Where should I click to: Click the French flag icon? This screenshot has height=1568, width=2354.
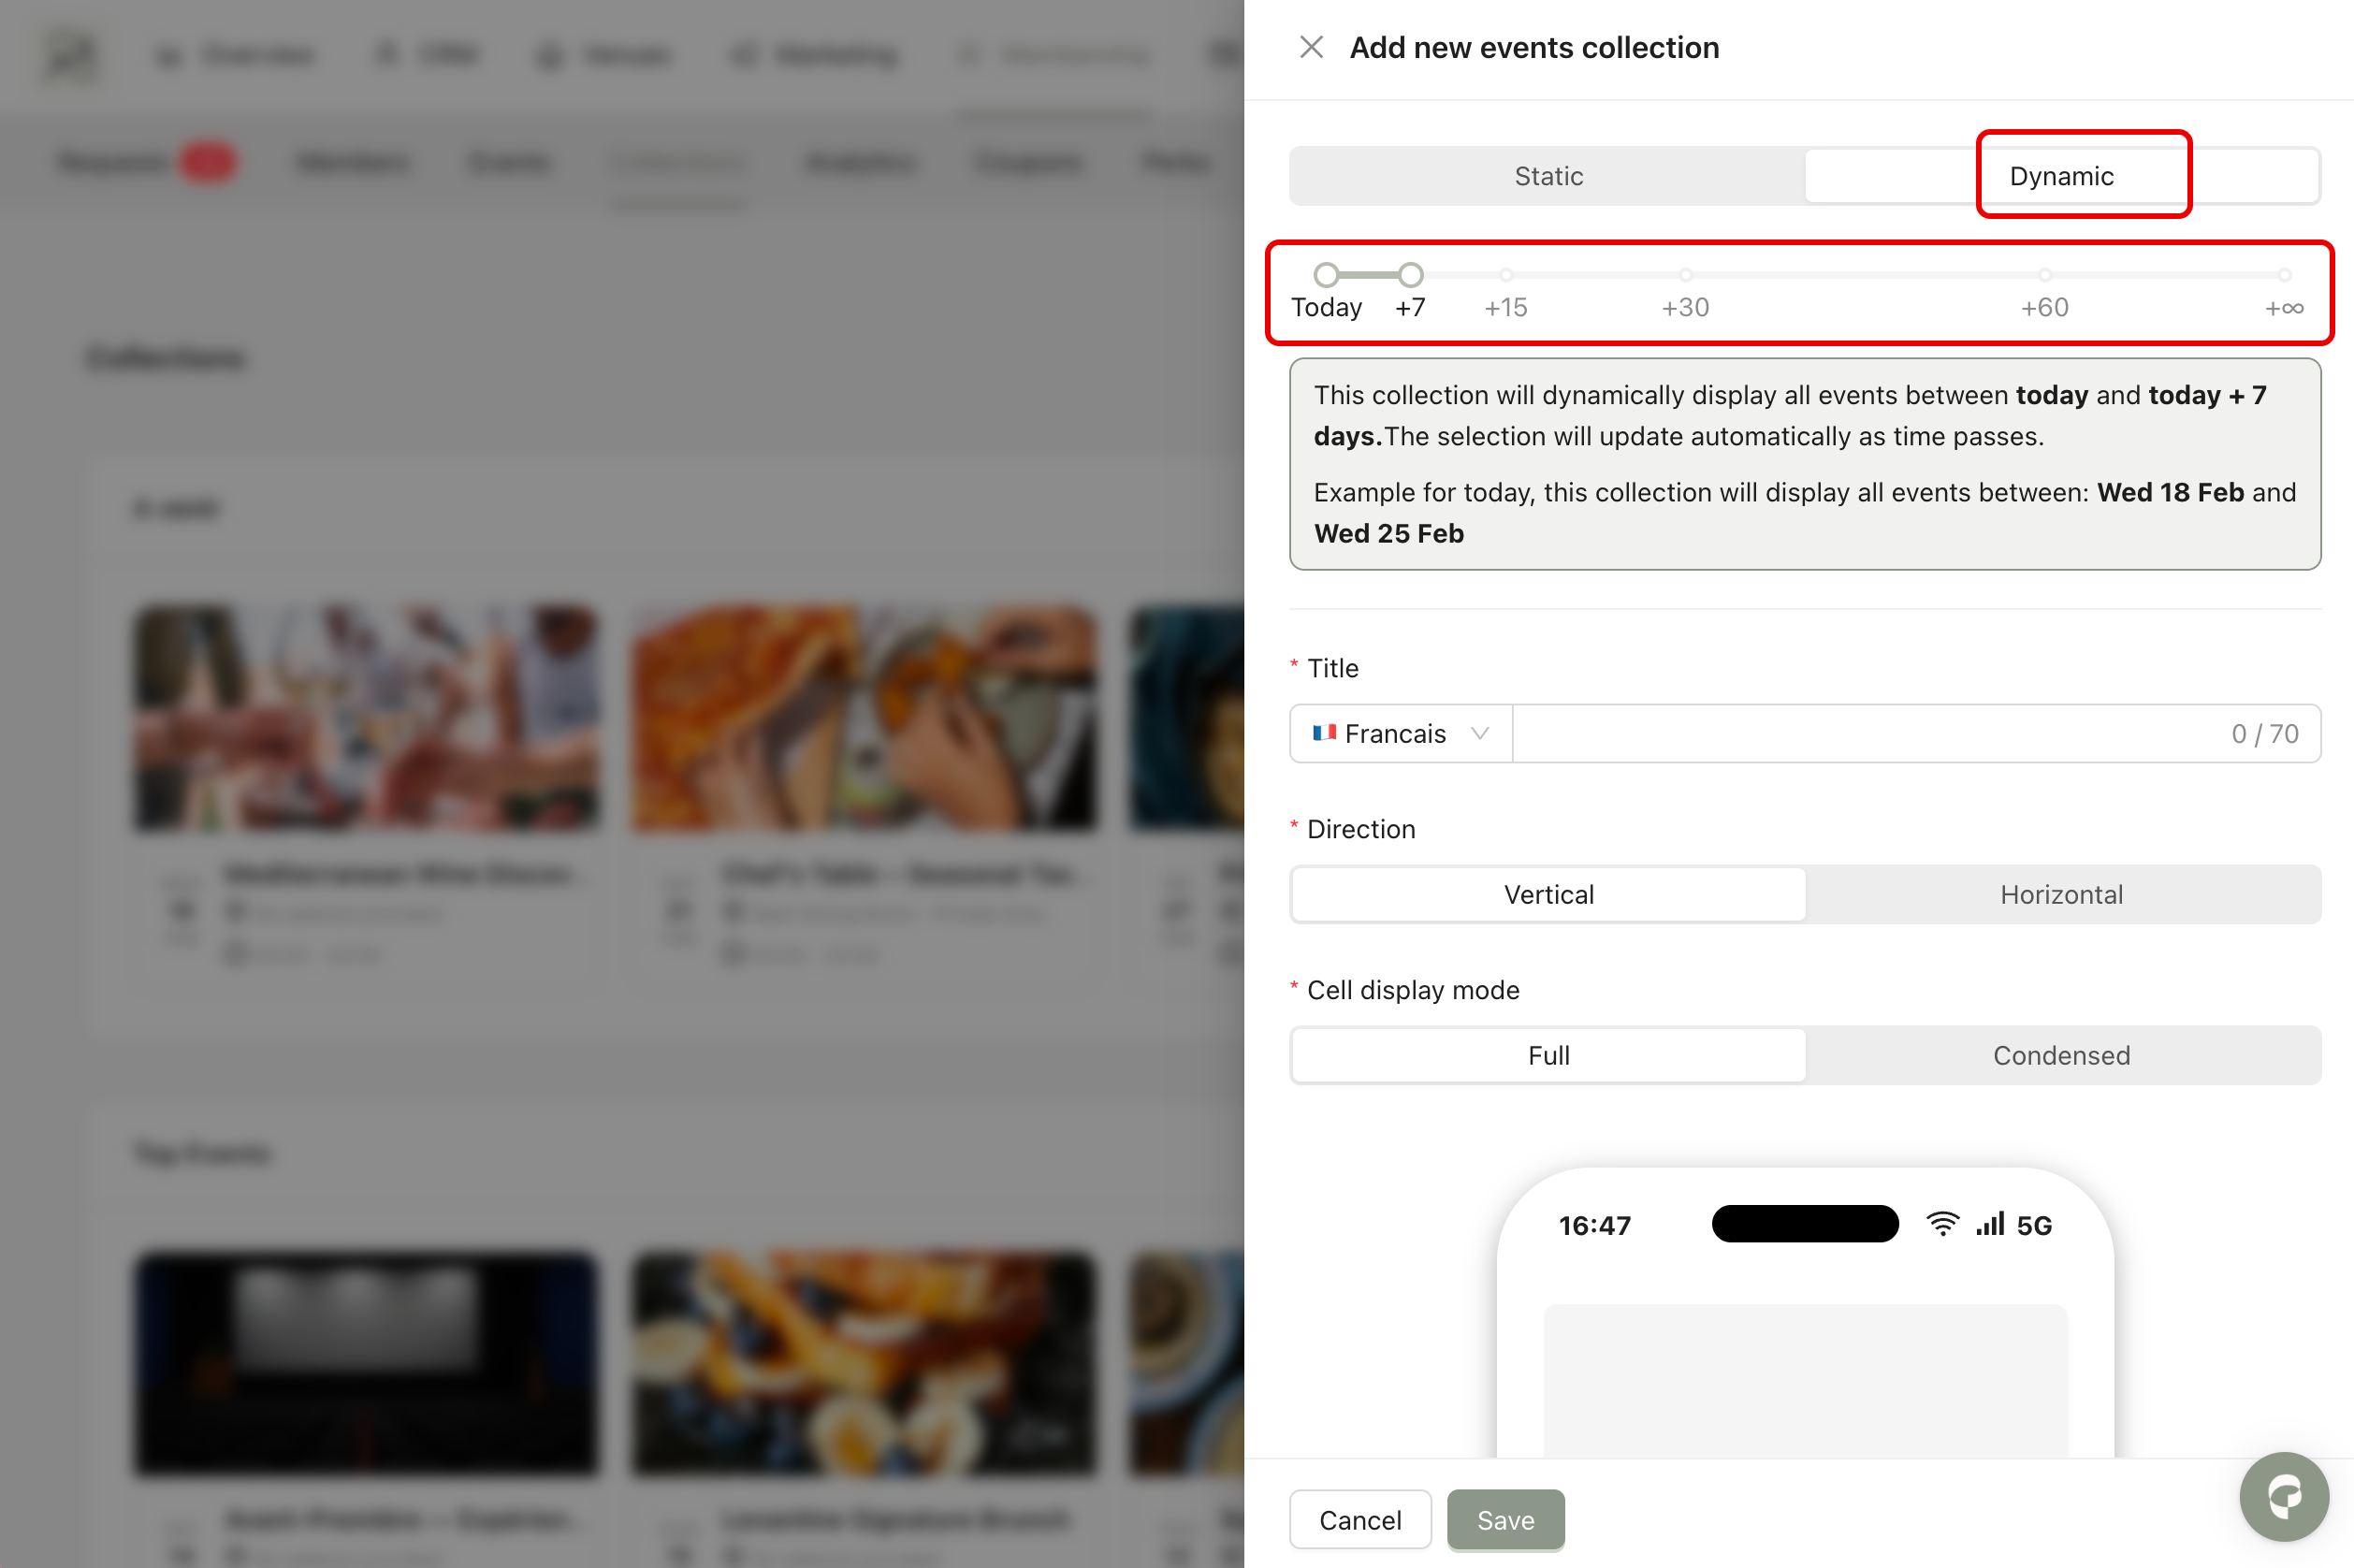pyautogui.click(x=1324, y=733)
